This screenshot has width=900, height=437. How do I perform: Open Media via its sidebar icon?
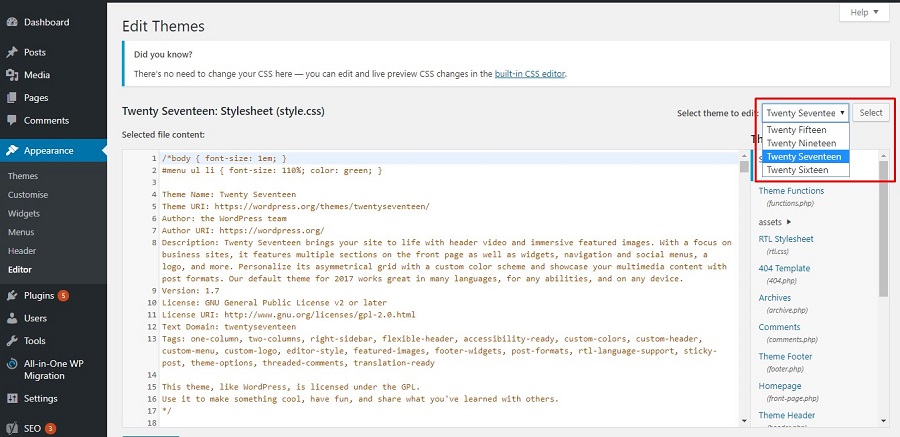point(12,75)
